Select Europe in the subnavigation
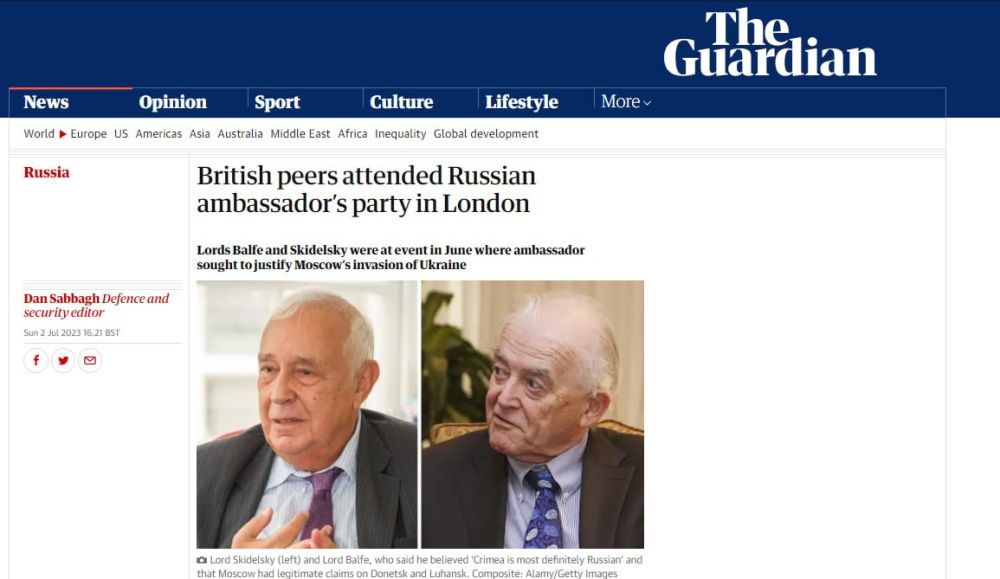Viewport: 1000px width, 579px height. click(x=88, y=134)
